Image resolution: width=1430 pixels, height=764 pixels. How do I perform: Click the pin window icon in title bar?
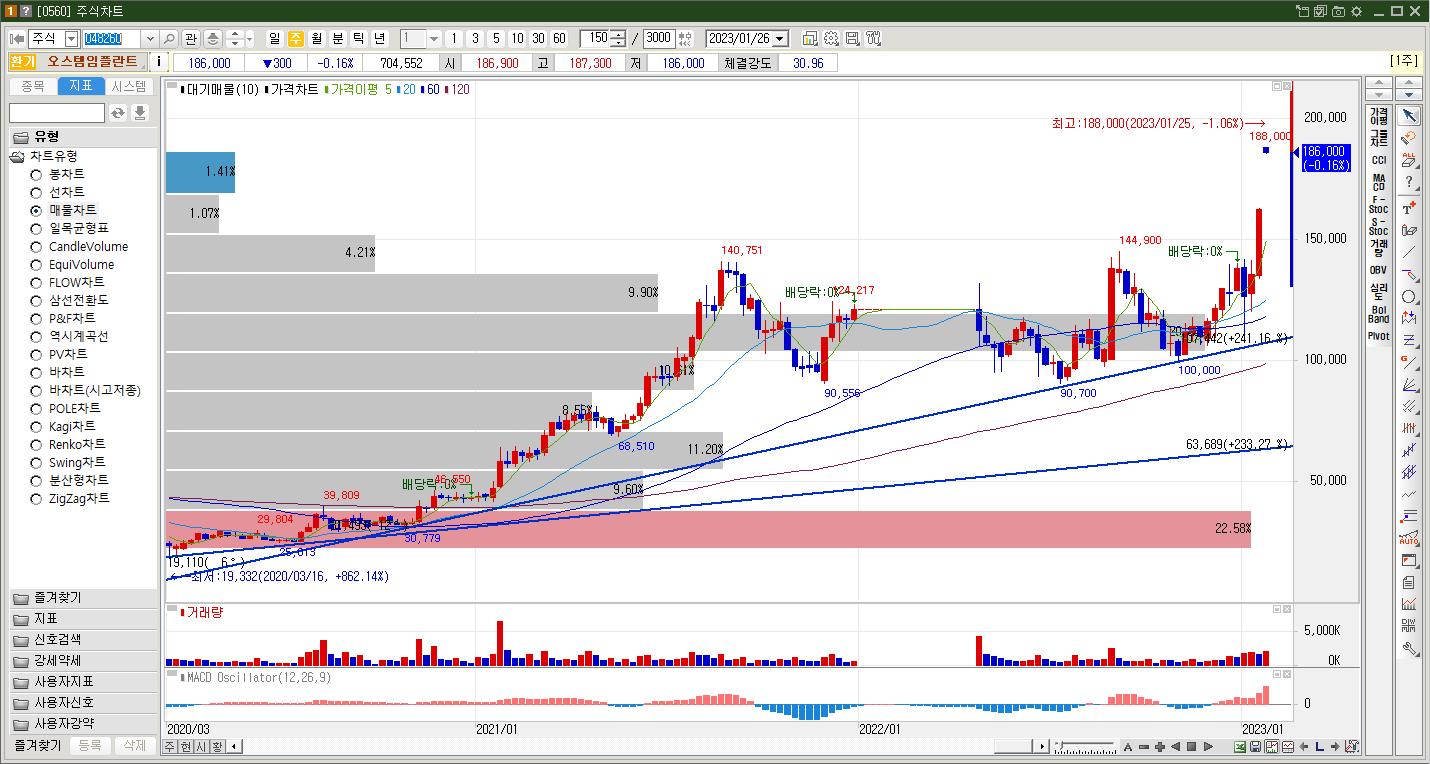click(1302, 11)
